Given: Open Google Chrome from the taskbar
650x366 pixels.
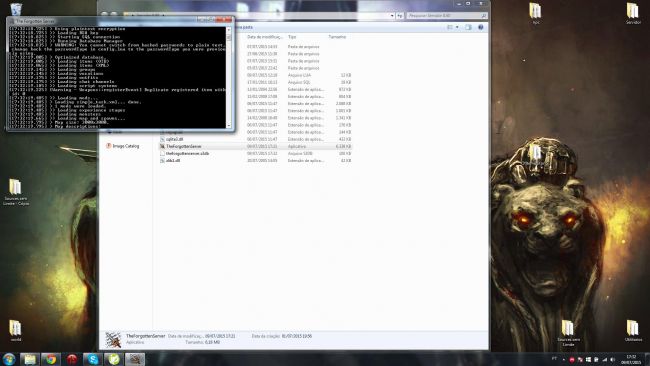Looking at the screenshot, I should click(x=51, y=359).
